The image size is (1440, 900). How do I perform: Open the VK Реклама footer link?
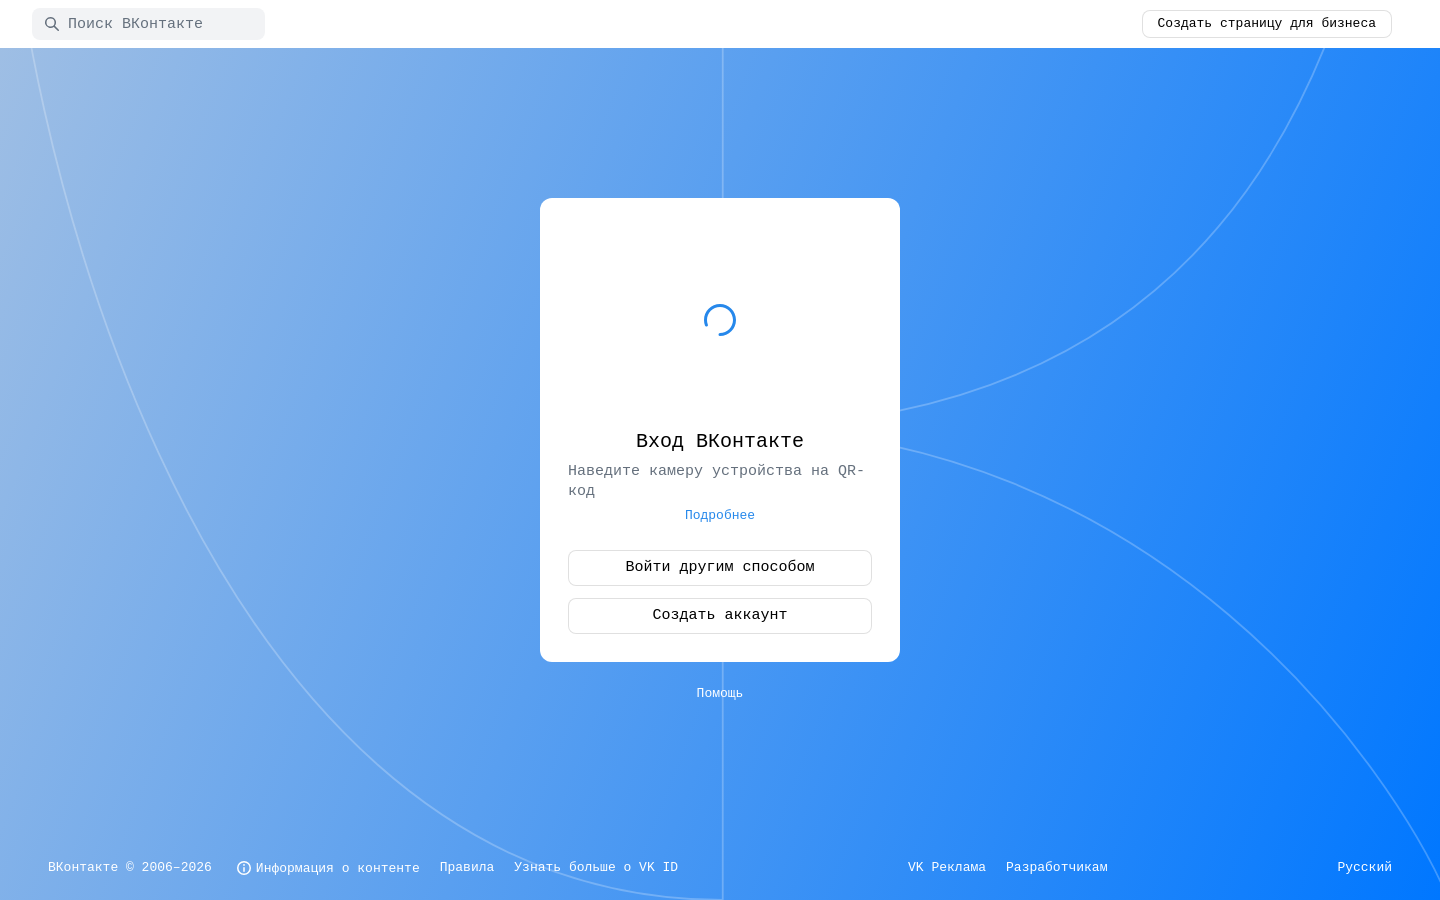pos(947,867)
